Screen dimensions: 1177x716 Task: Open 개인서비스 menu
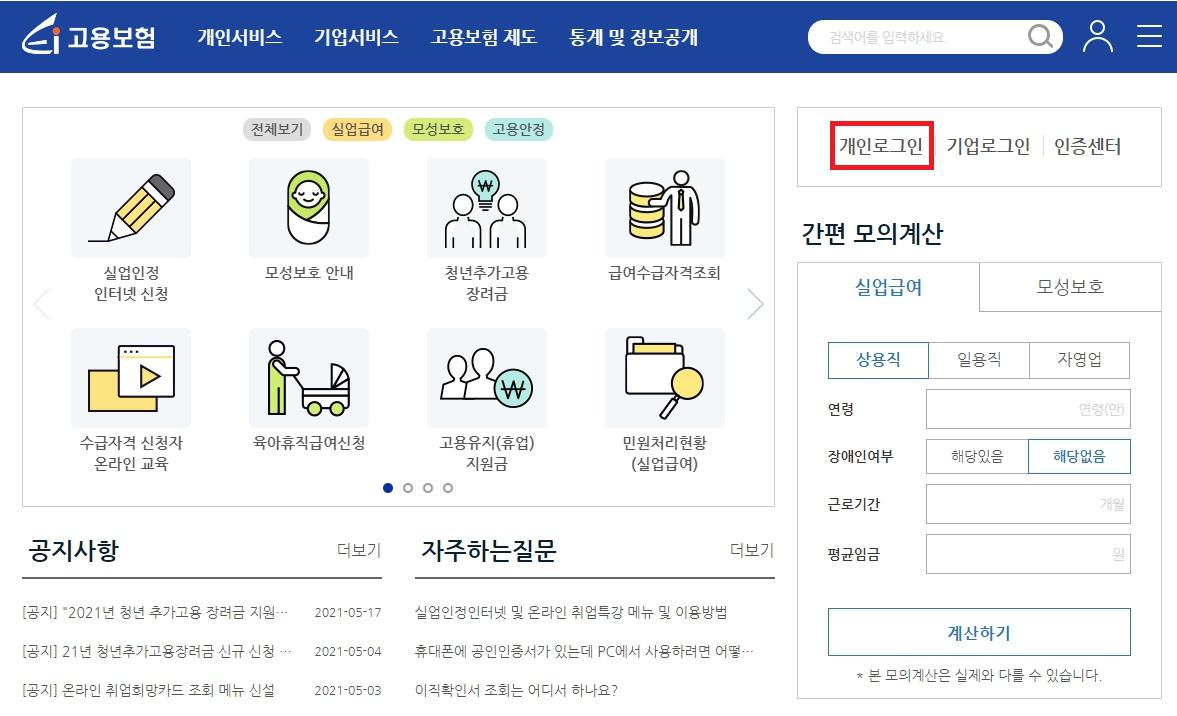tap(239, 37)
